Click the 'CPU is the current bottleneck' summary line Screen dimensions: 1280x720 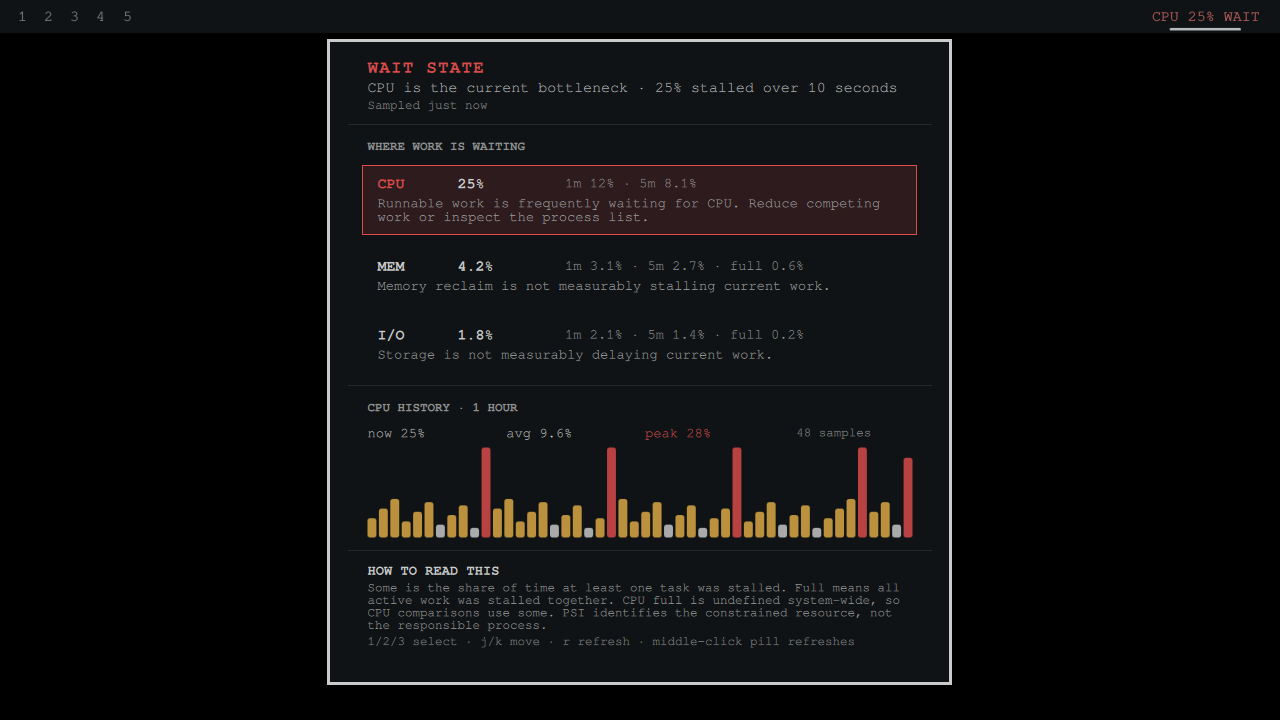coord(632,88)
